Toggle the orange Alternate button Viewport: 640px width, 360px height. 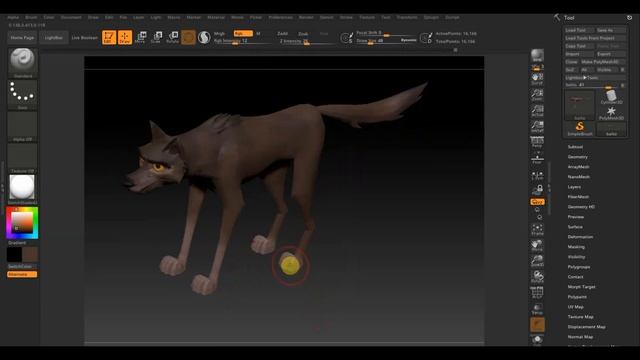[22, 274]
